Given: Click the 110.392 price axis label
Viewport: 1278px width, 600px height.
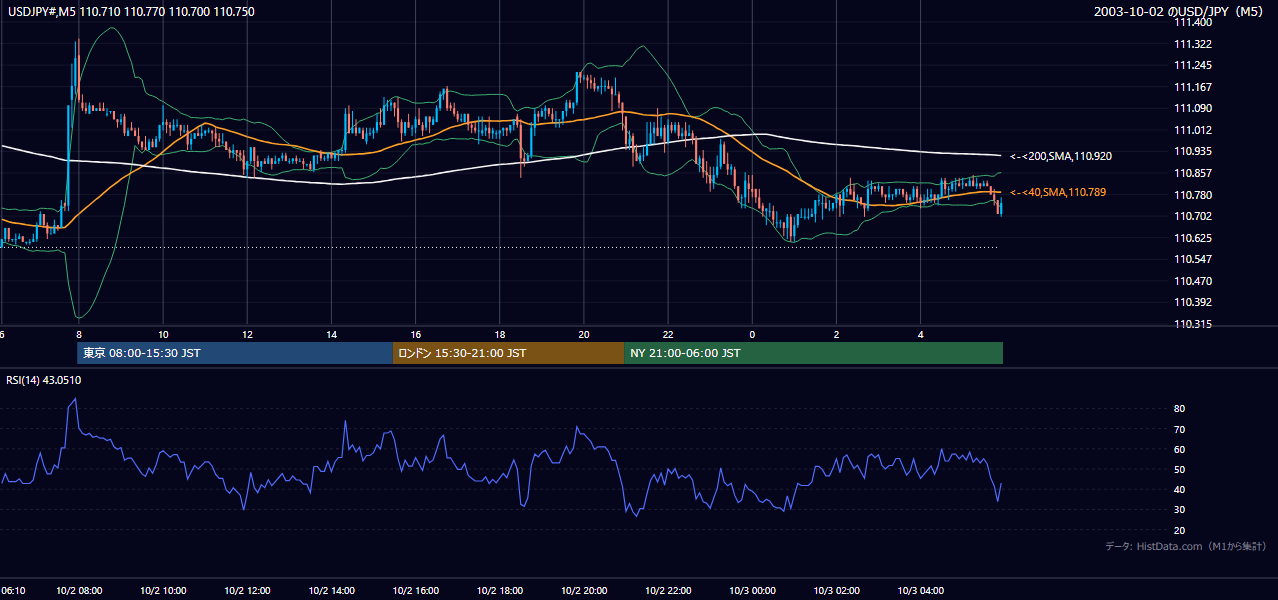Looking at the screenshot, I should [1192, 302].
